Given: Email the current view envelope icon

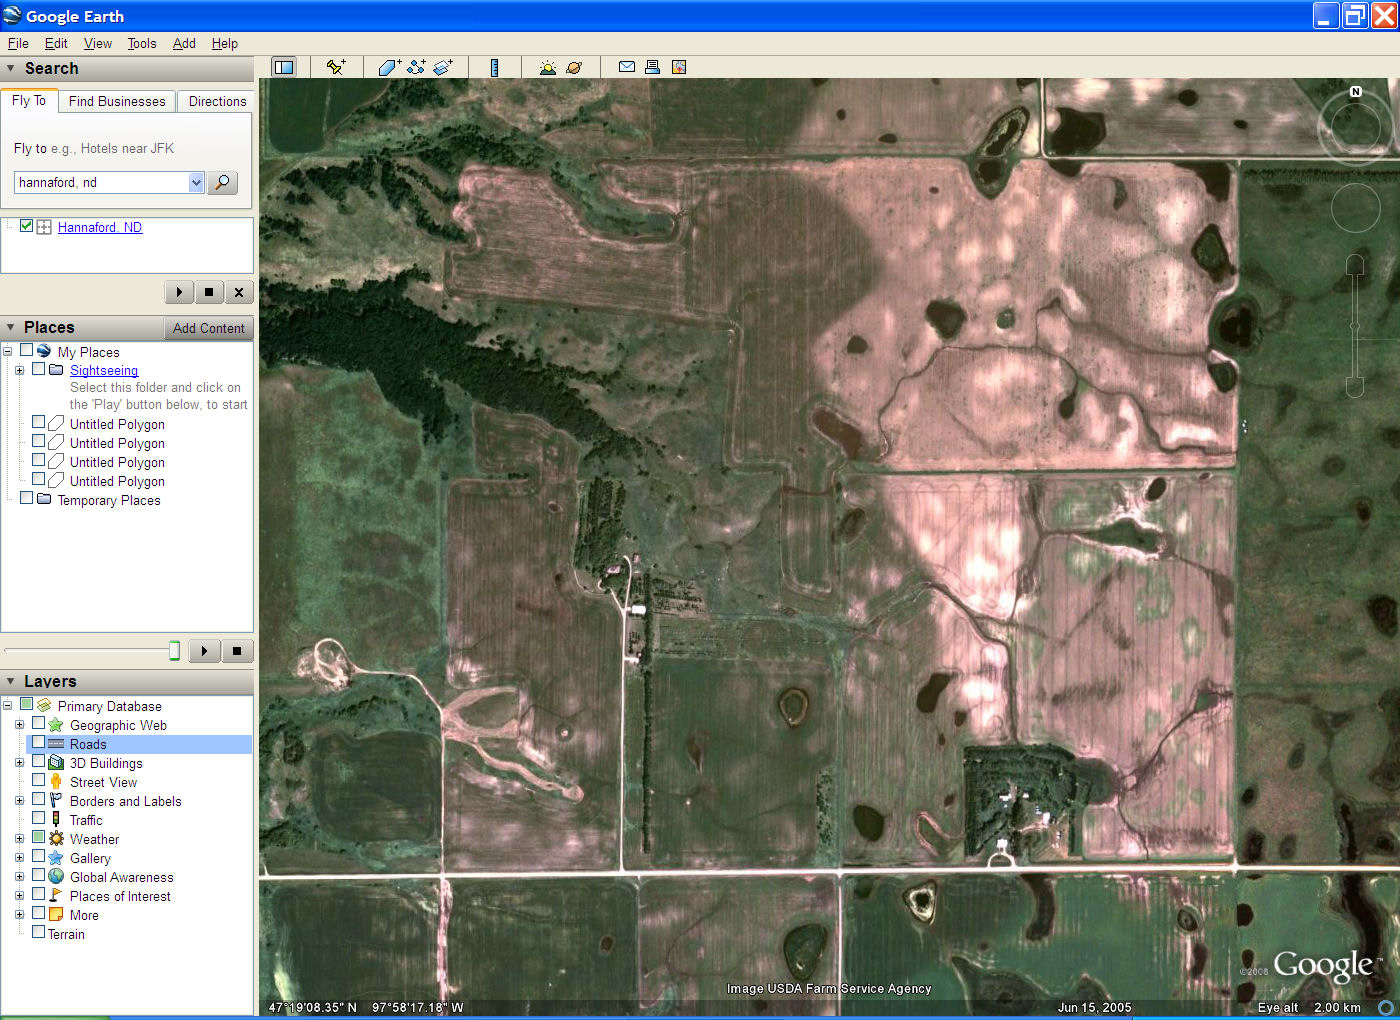Looking at the screenshot, I should click(x=627, y=67).
